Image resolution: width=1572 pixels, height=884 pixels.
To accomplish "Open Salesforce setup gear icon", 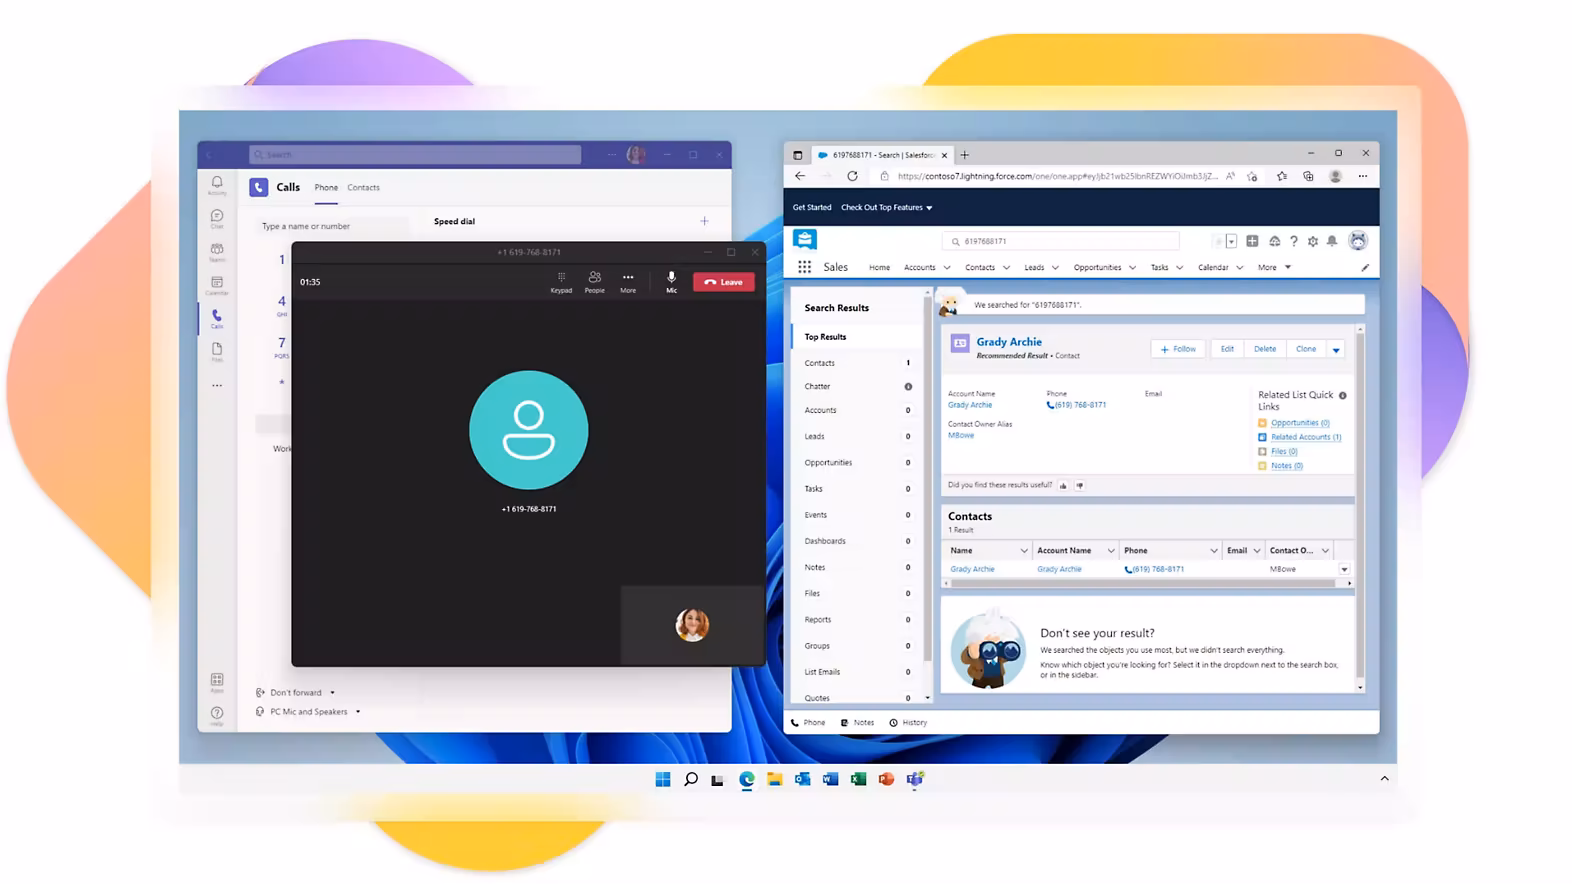I will [x=1313, y=241].
